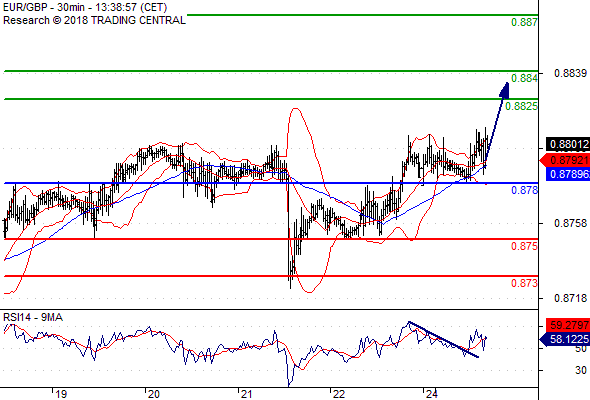
Task: Click the date 19 on time axis
Action: pos(61,394)
